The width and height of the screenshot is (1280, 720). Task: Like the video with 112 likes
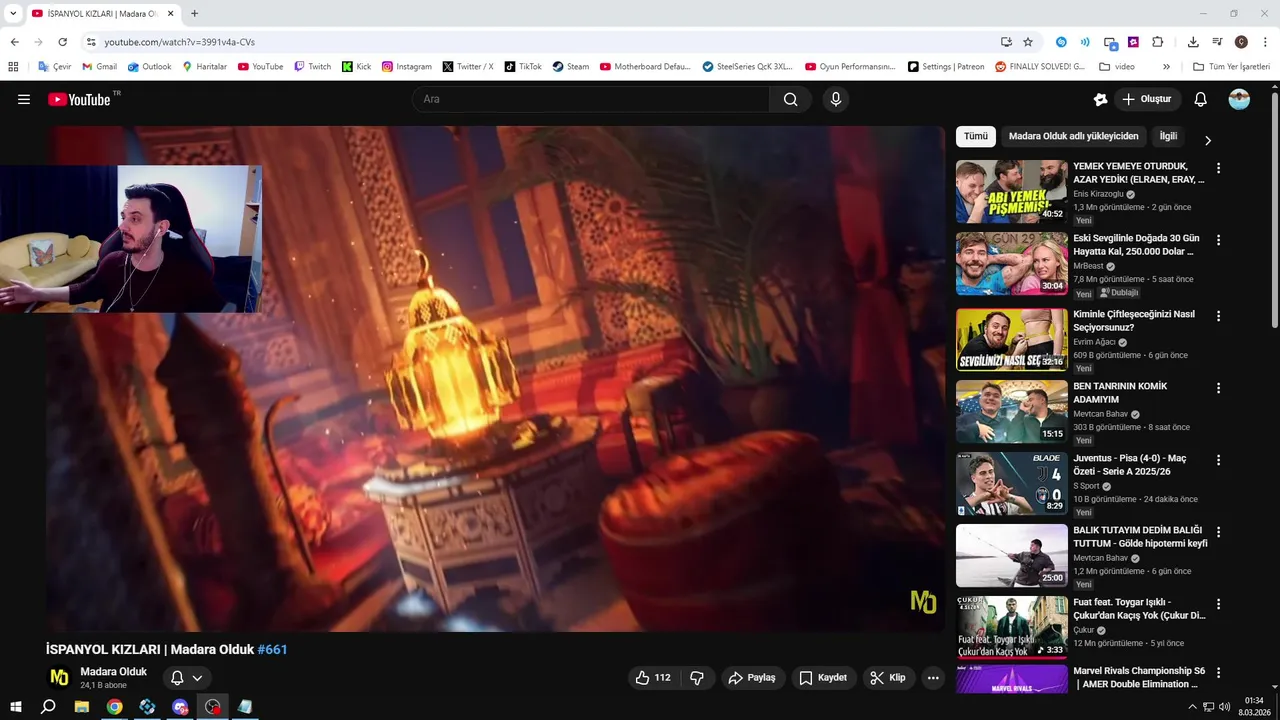(x=652, y=678)
